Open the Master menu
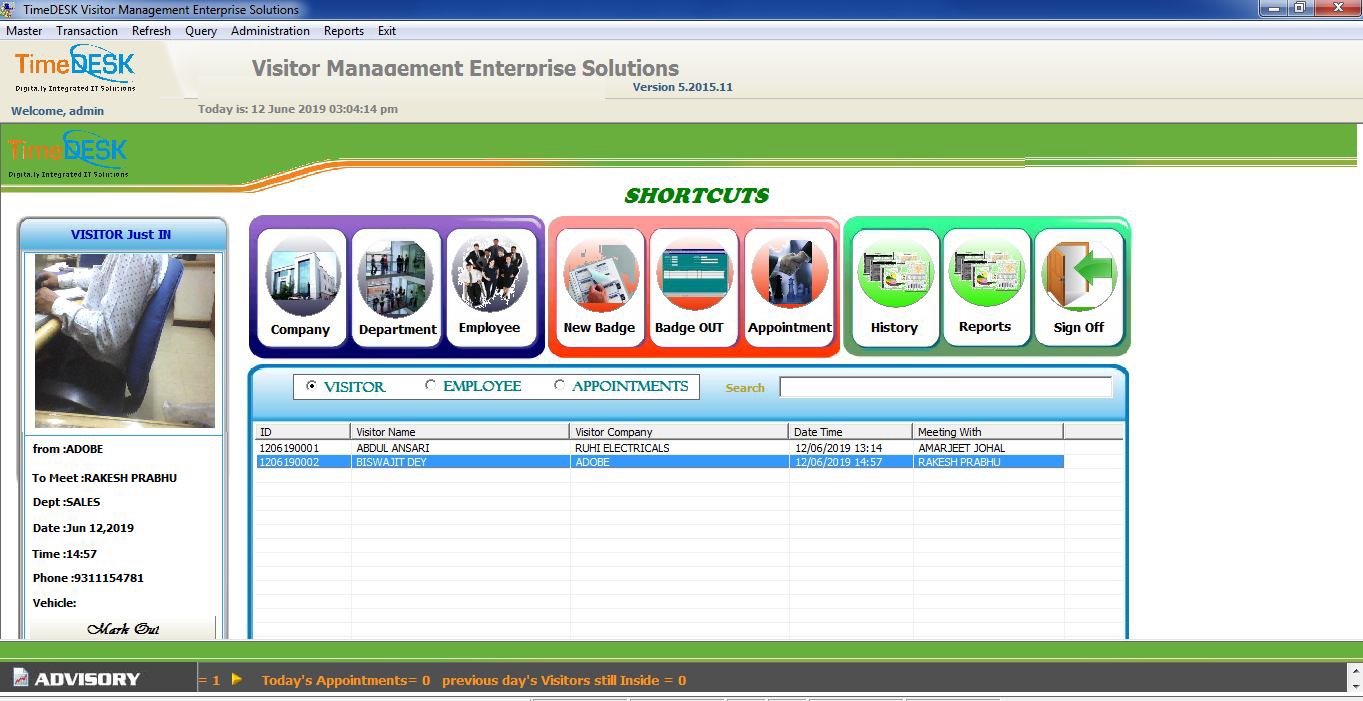 pyautogui.click(x=24, y=31)
